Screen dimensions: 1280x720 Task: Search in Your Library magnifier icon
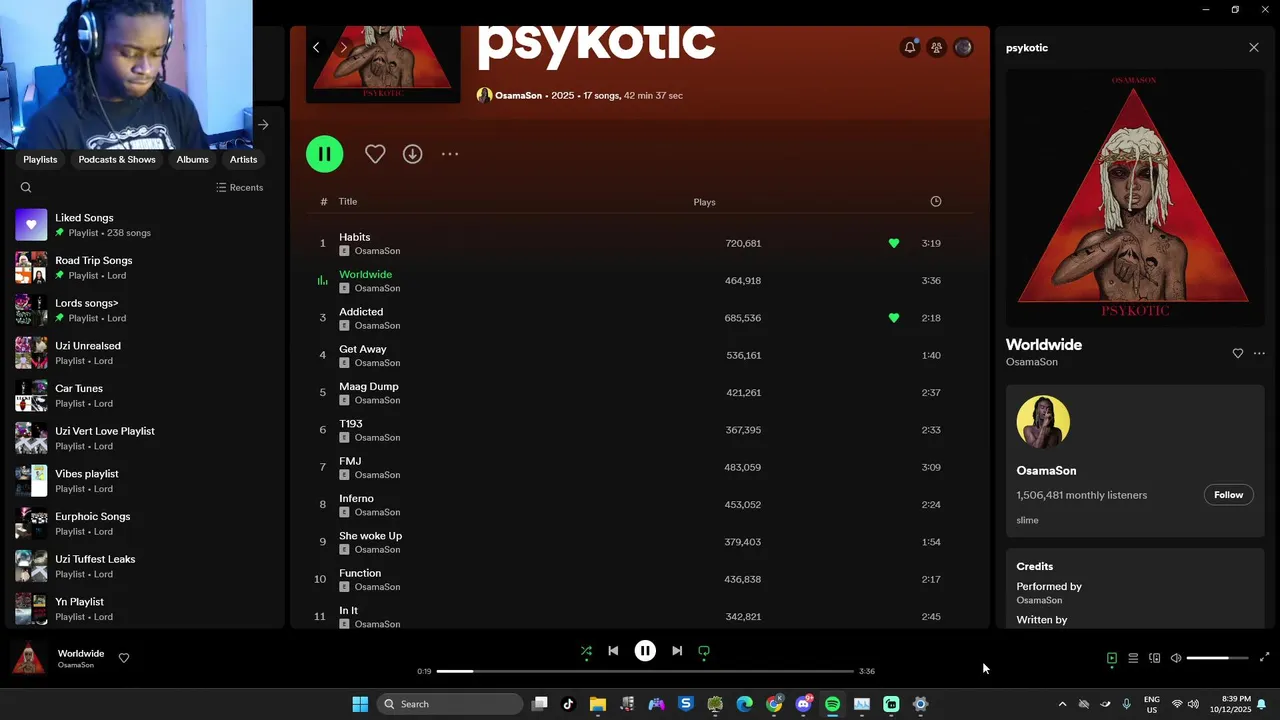pyautogui.click(x=26, y=187)
